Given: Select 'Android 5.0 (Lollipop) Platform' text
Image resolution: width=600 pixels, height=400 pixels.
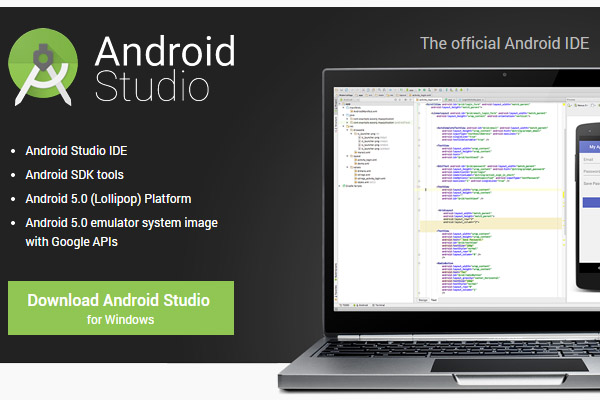Looking at the screenshot, I should (x=108, y=199).
